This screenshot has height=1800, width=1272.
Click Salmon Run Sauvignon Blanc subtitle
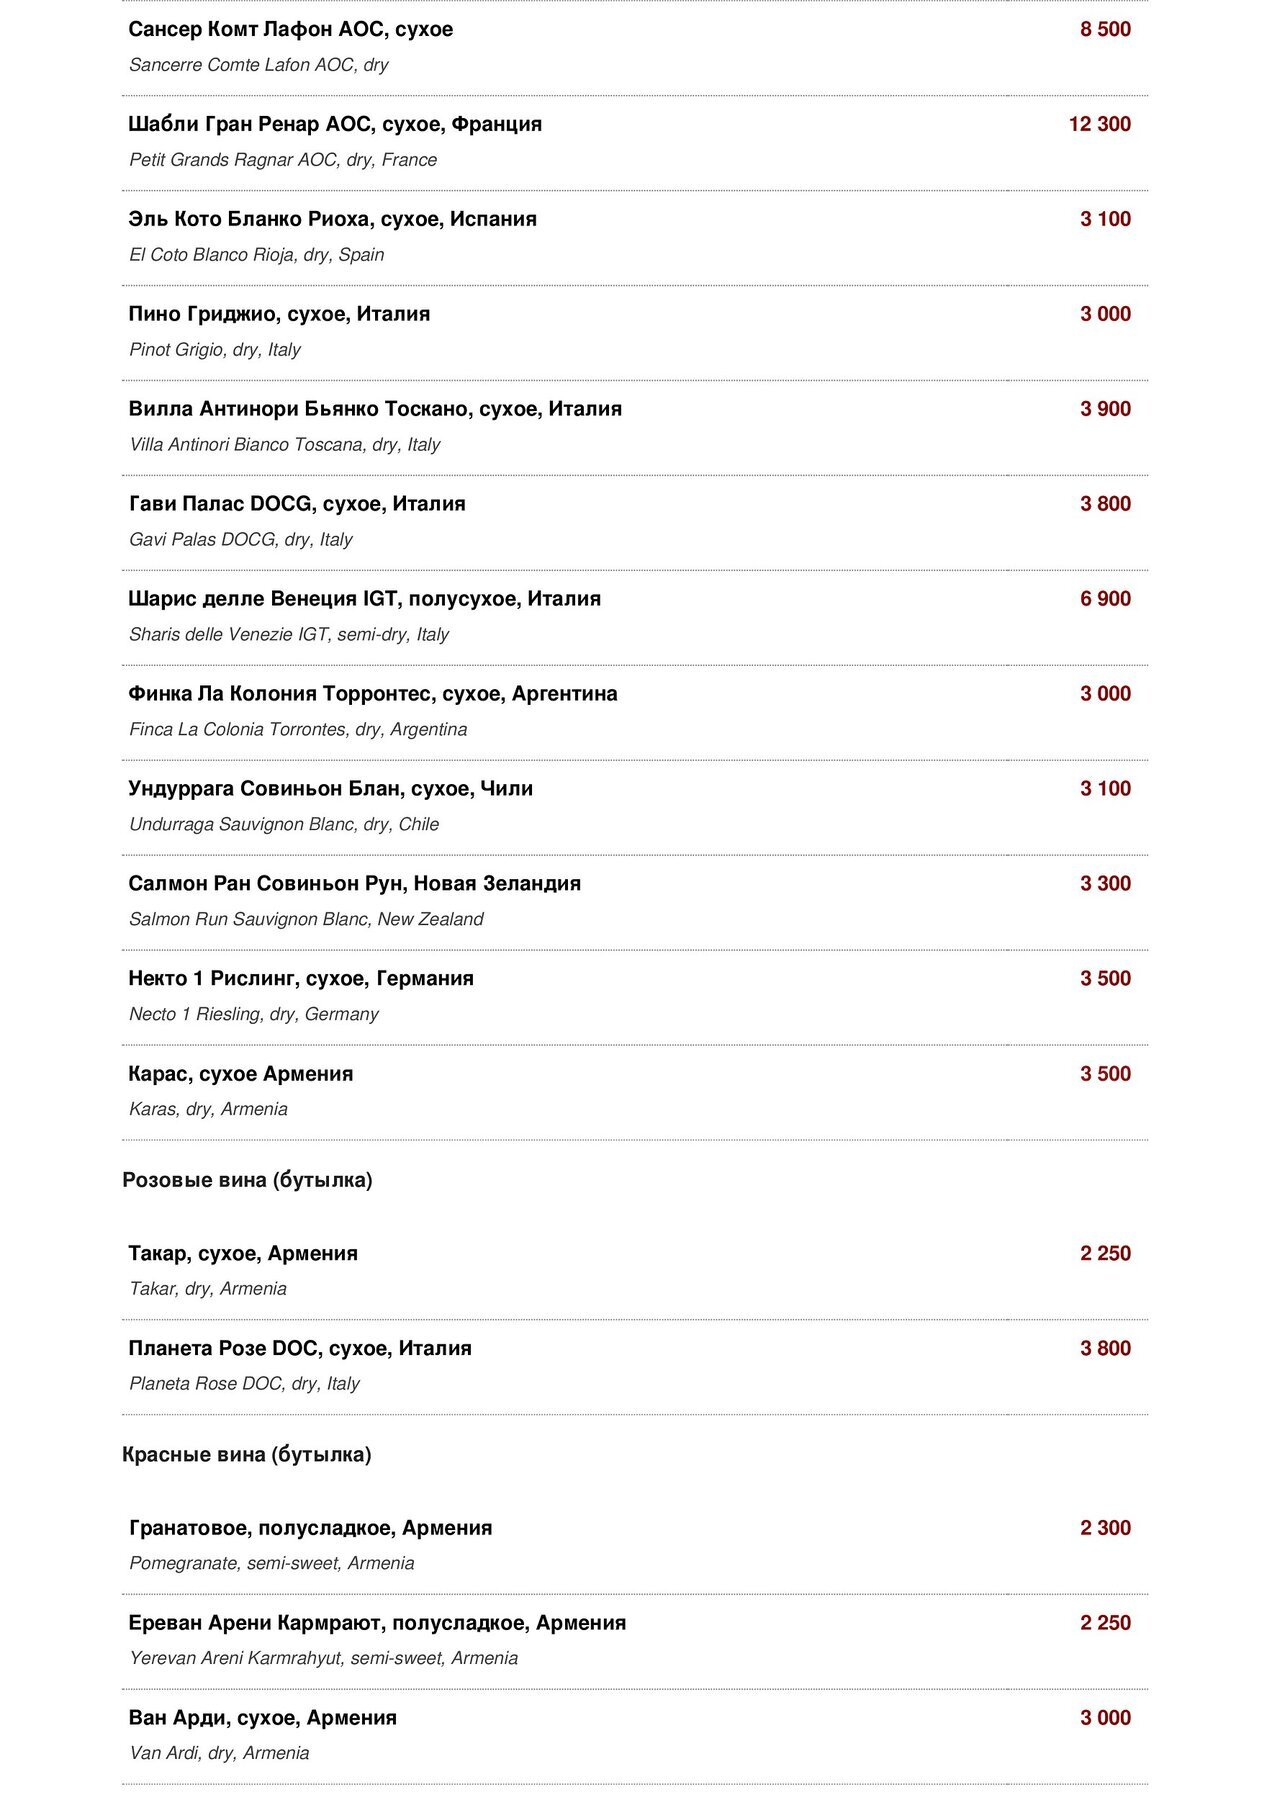click(x=306, y=919)
